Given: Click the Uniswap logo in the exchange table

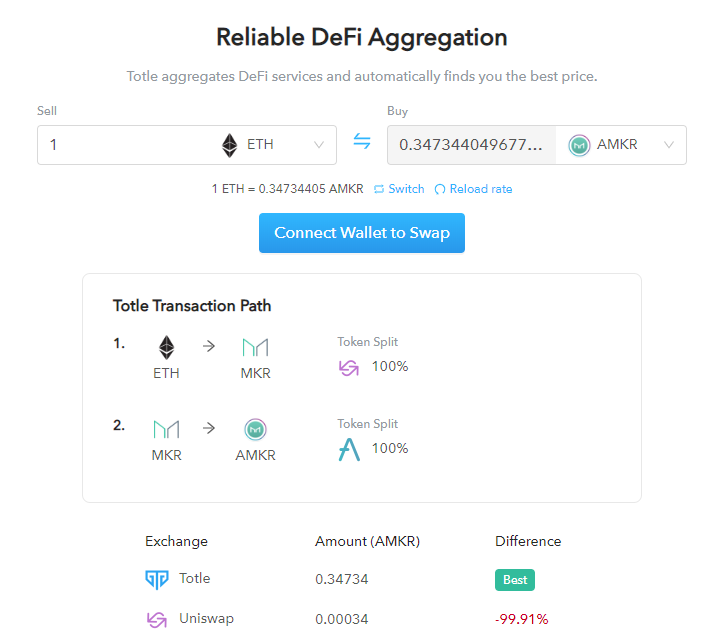Looking at the screenshot, I should click(157, 620).
